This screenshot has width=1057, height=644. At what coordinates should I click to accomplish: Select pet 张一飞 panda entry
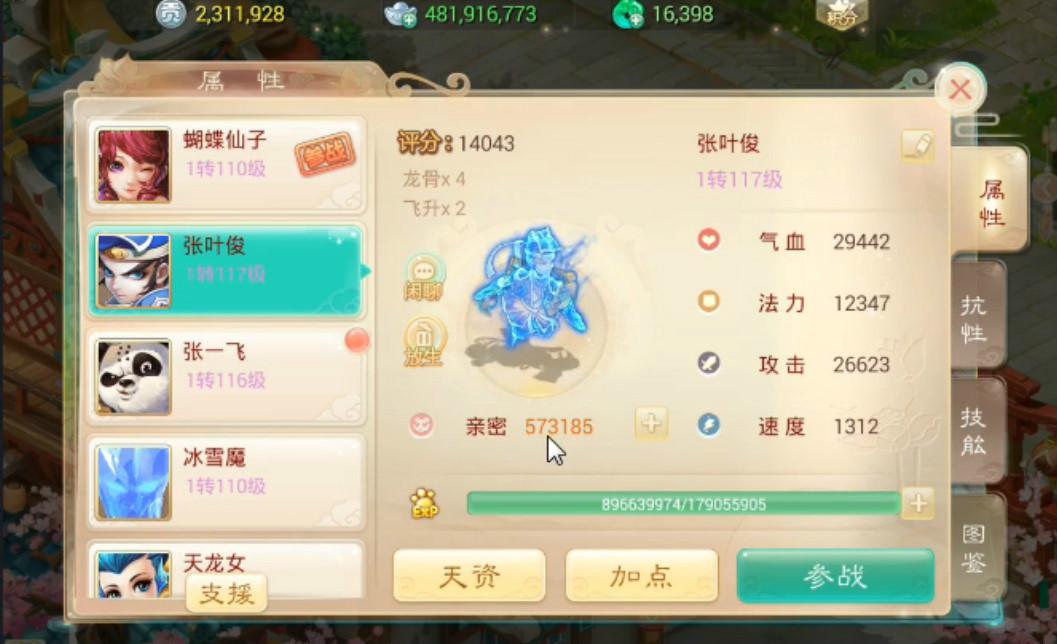coord(226,377)
